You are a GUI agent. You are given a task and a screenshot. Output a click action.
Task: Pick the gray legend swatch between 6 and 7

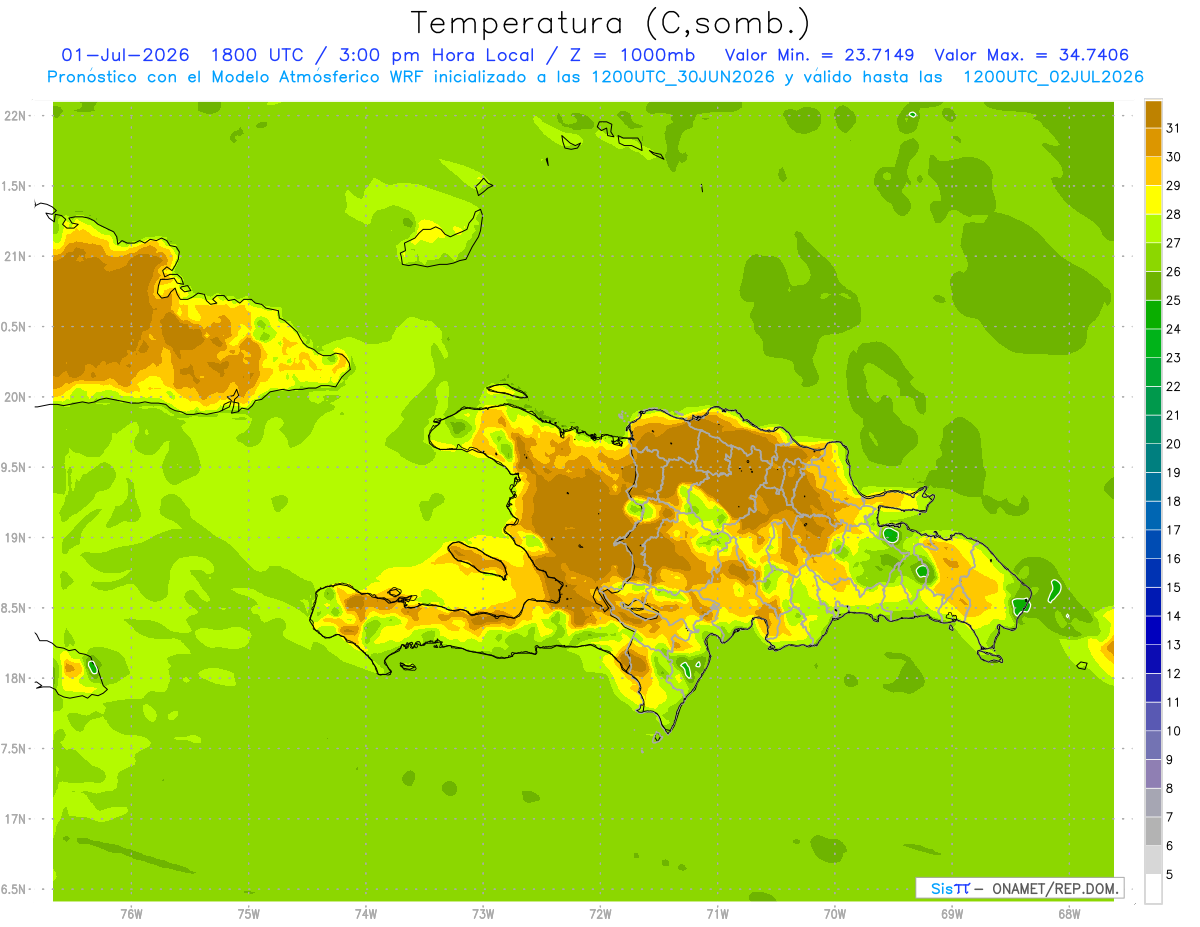(1153, 832)
